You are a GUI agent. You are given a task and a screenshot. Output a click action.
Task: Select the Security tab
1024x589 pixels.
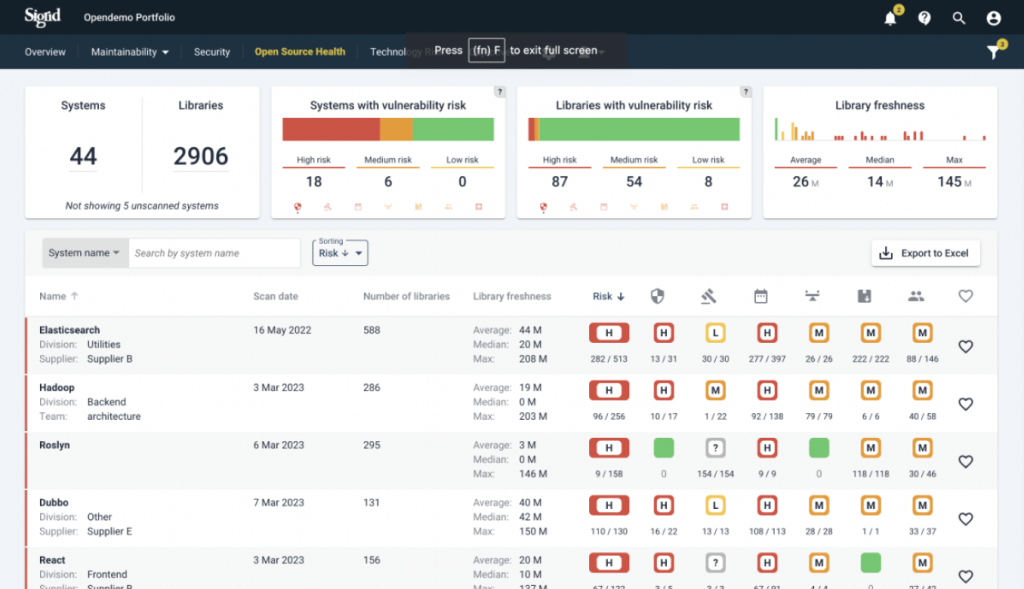212,51
